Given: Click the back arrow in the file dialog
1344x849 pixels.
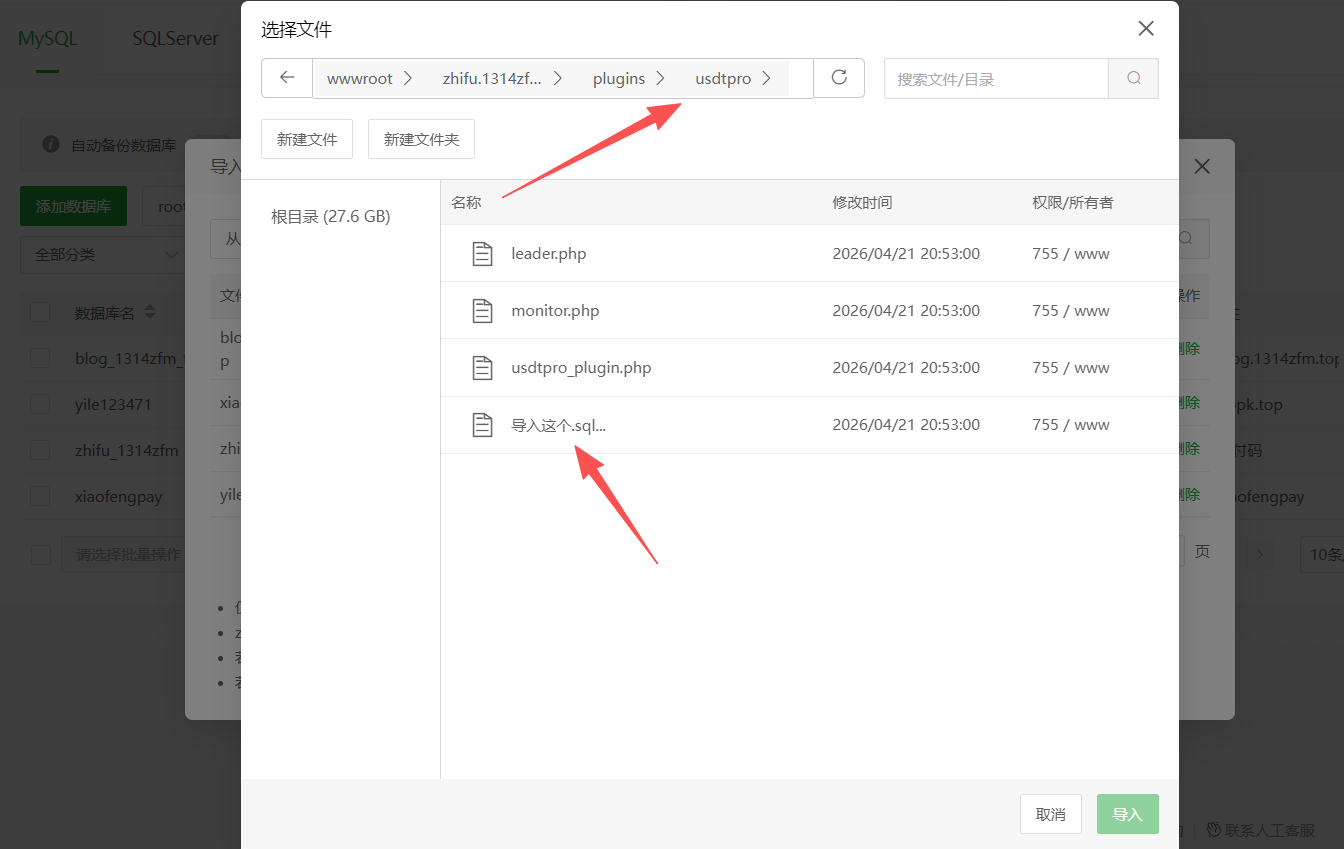Looking at the screenshot, I should (287, 78).
